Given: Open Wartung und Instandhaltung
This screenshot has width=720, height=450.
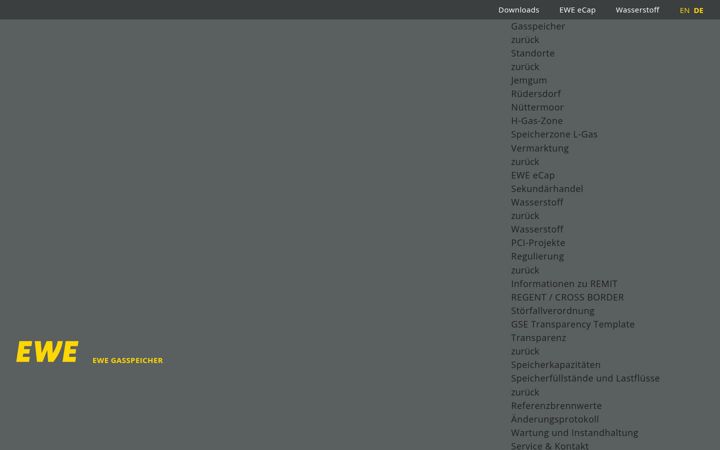Looking at the screenshot, I should [574, 433].
